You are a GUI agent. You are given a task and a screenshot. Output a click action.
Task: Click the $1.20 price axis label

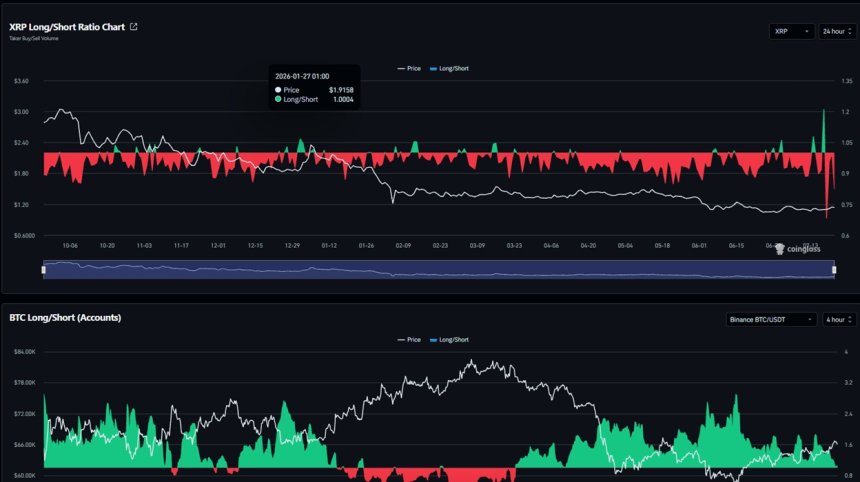click(x=21, y=205)
